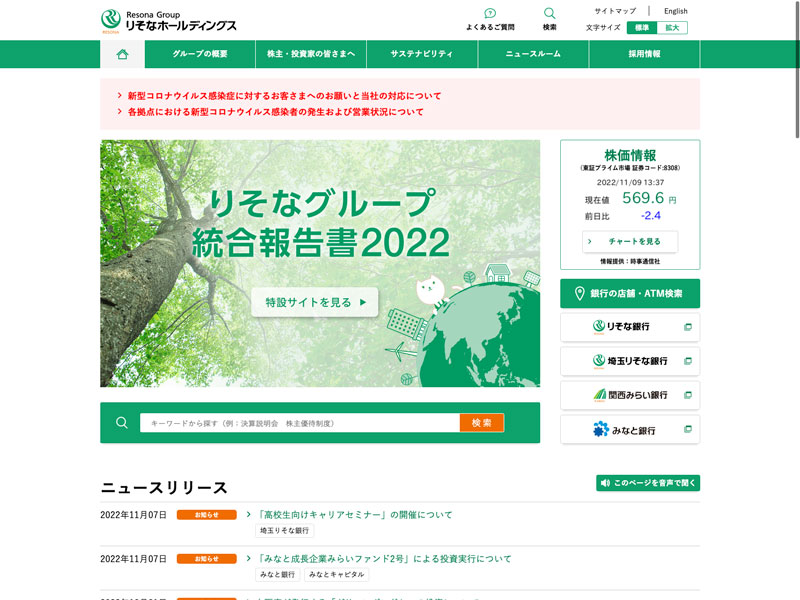Click the orange 検索 button

481,423
